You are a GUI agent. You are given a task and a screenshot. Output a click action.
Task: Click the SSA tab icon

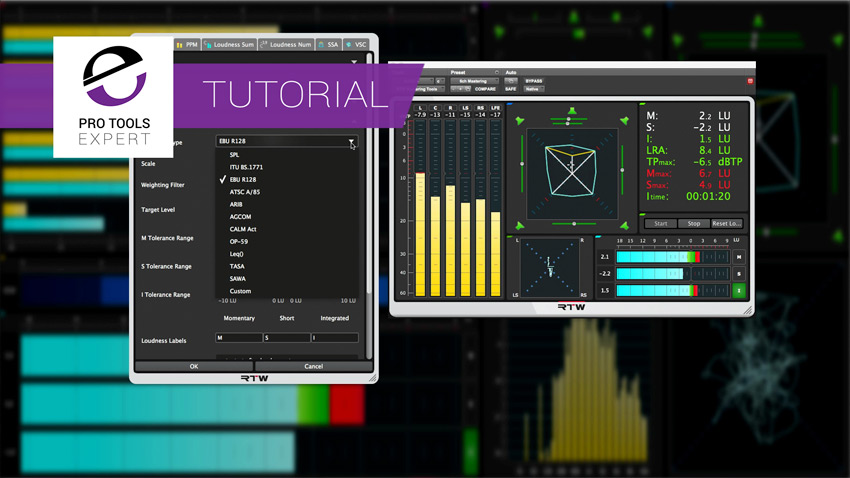tap(321, 44)
